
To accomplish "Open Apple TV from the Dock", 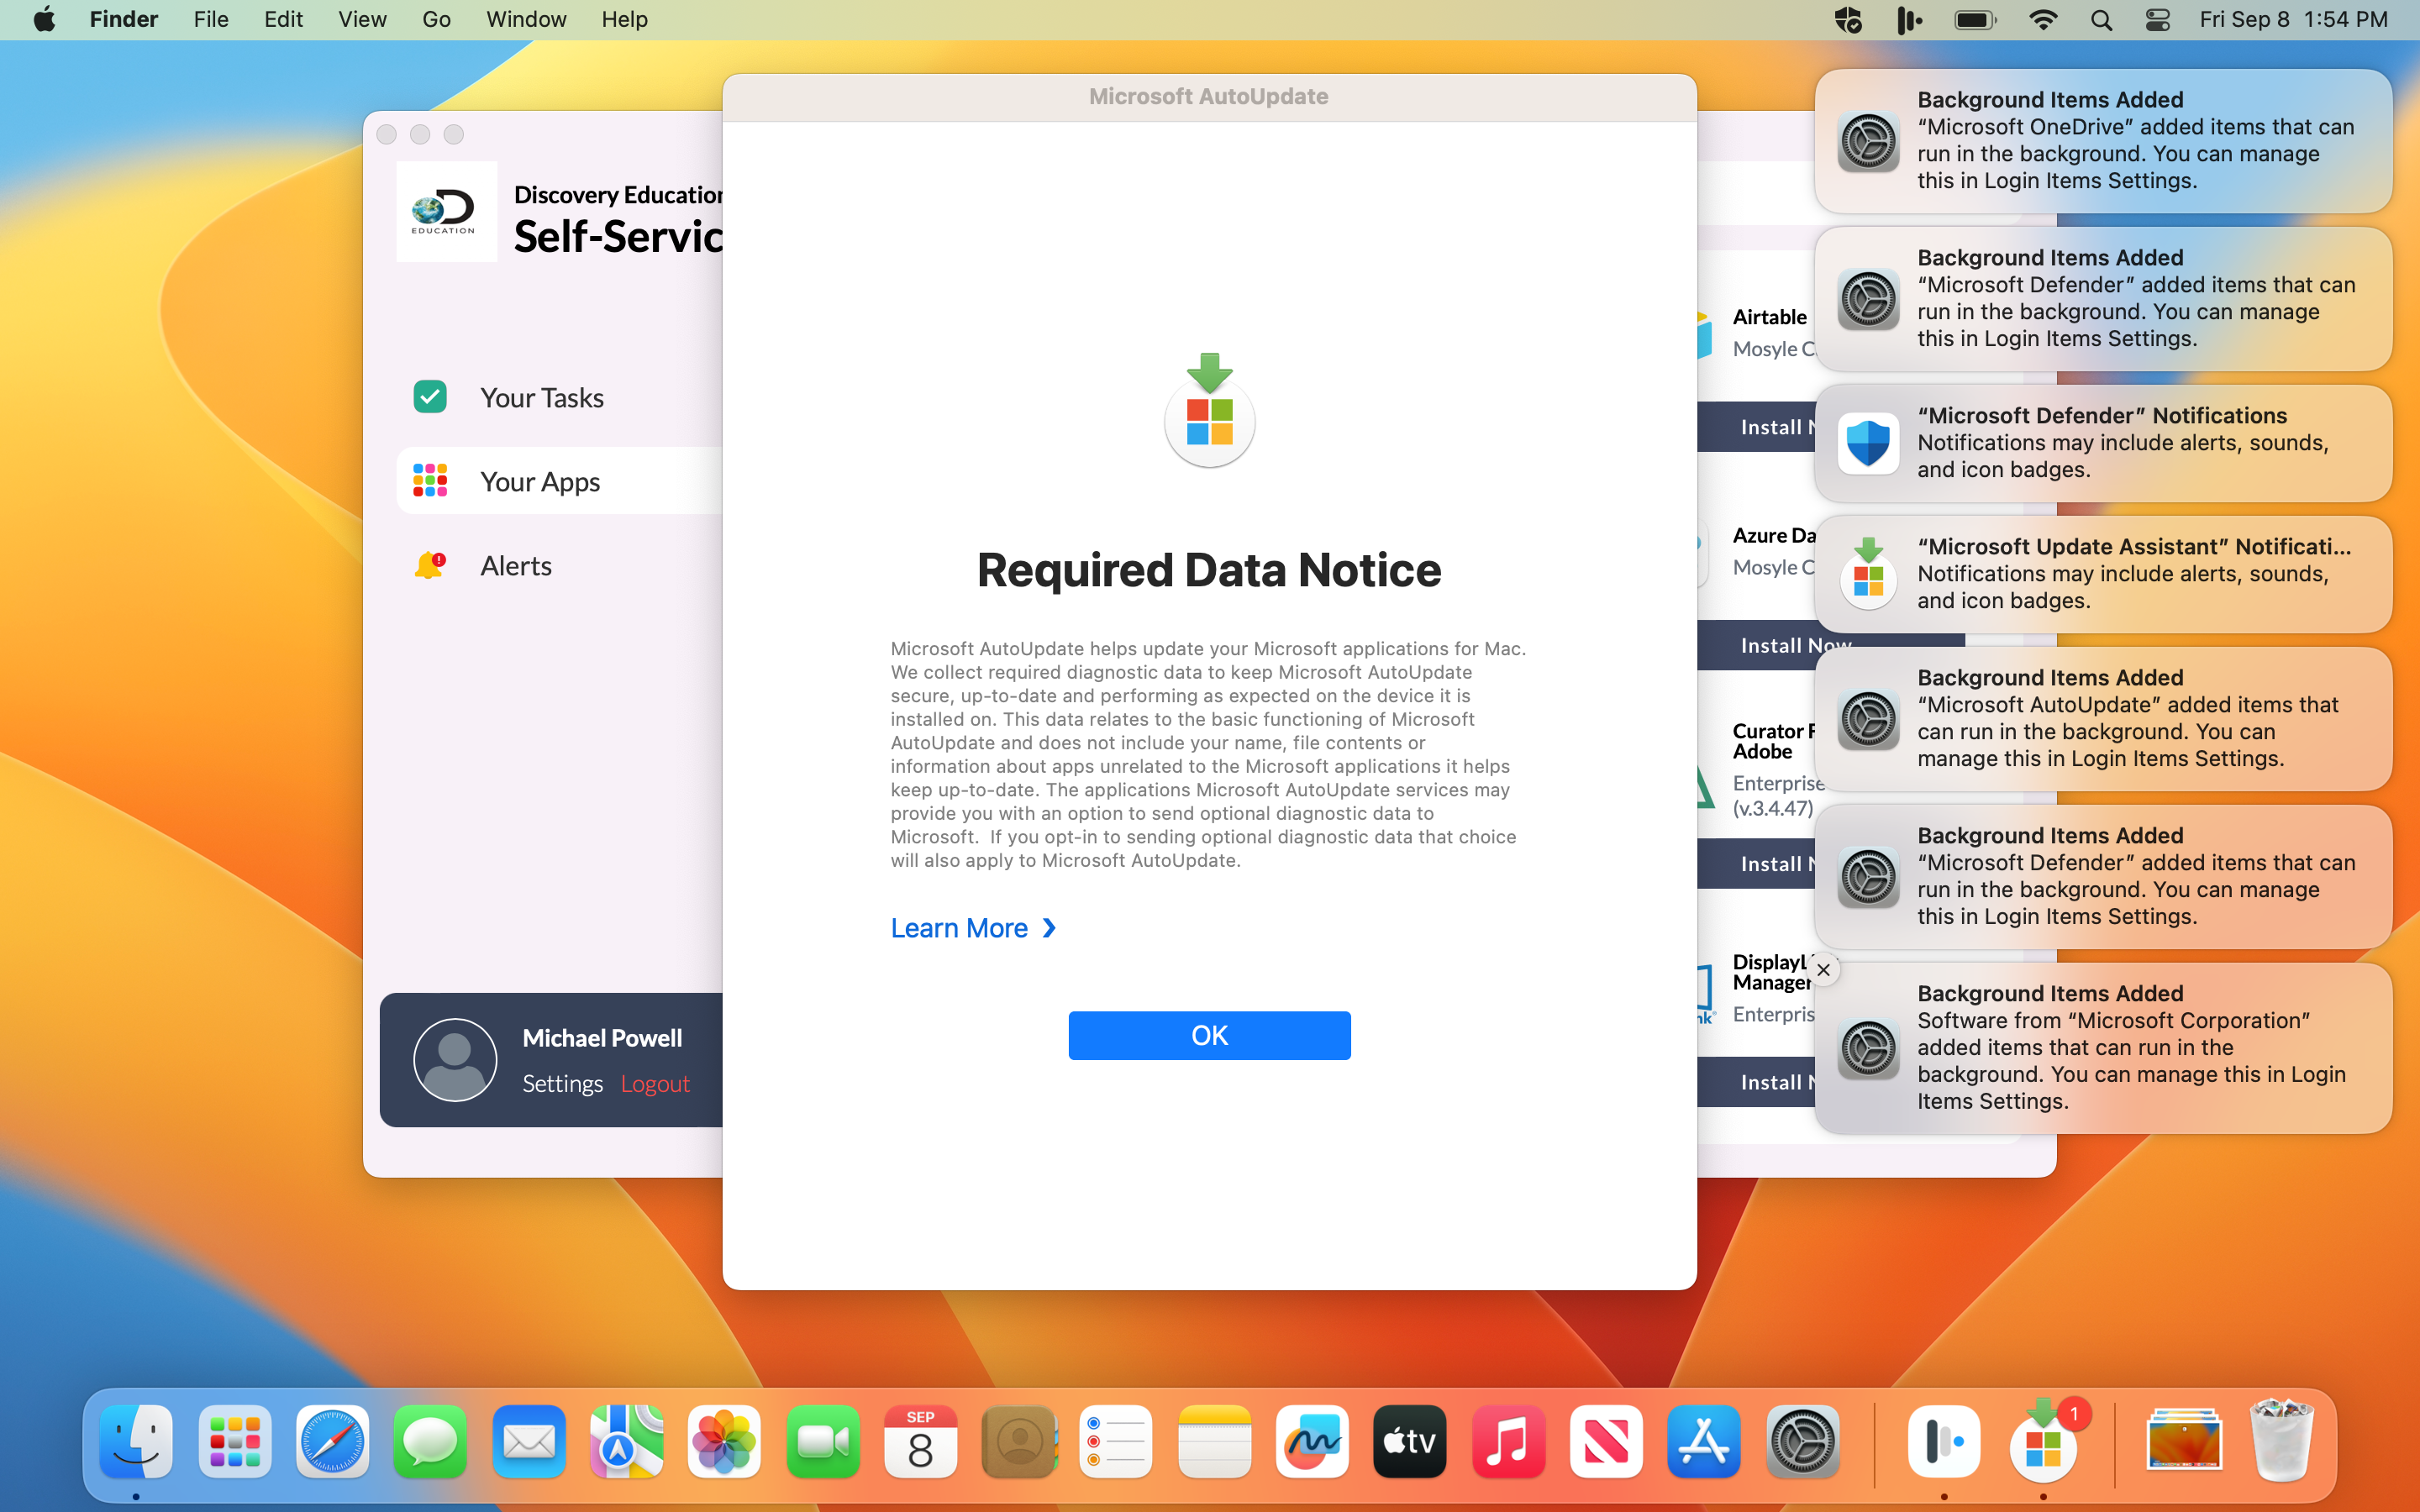I will 1410,1441.
